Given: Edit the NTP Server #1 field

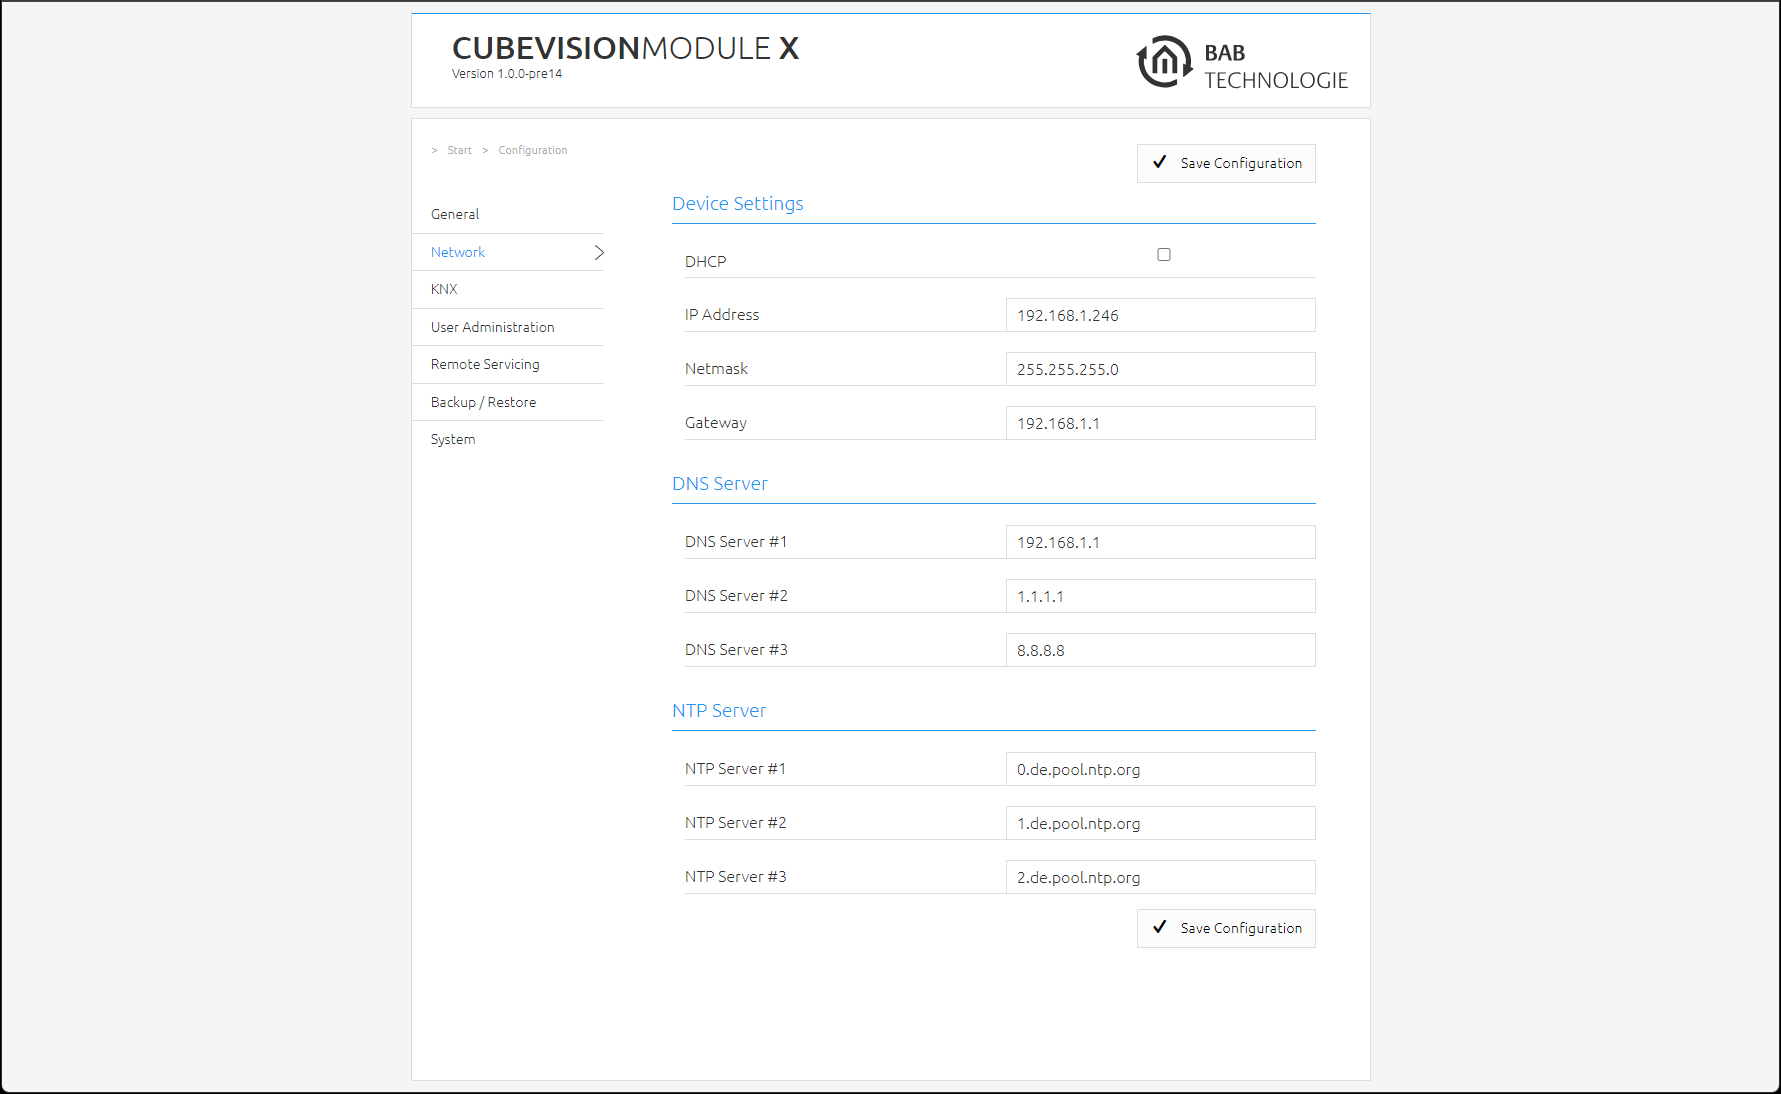Looking at the screenshot, I should tap(1160, 769).
